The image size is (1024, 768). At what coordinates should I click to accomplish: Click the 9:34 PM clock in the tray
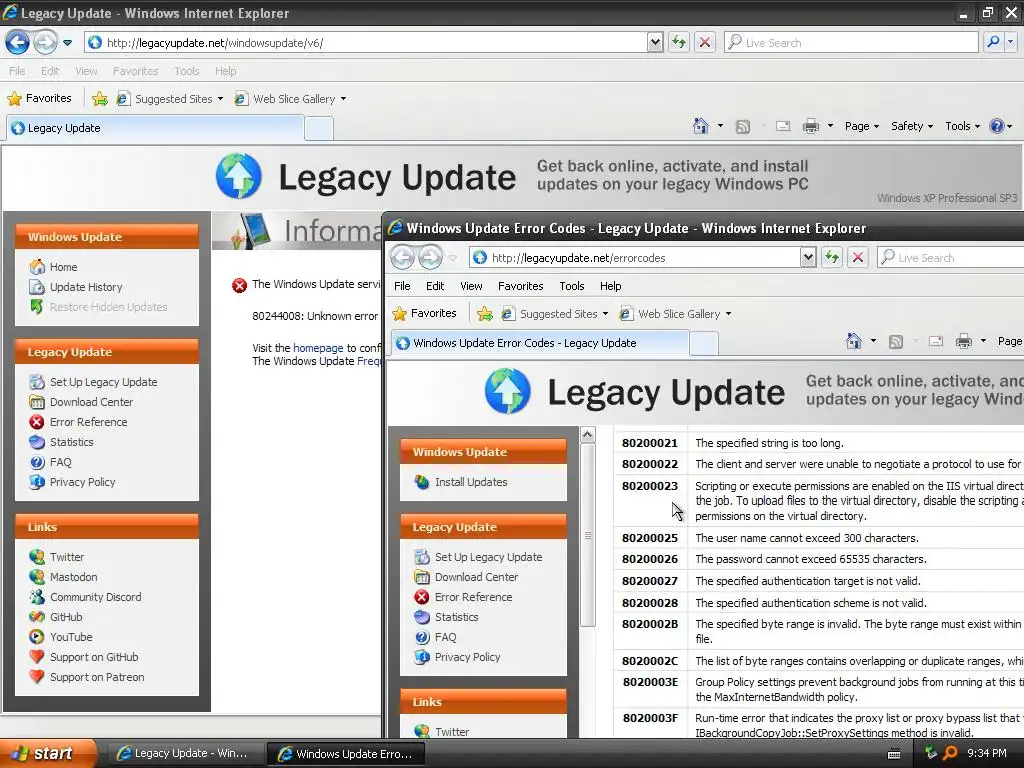pyautogui.click(x=987, y=753)
